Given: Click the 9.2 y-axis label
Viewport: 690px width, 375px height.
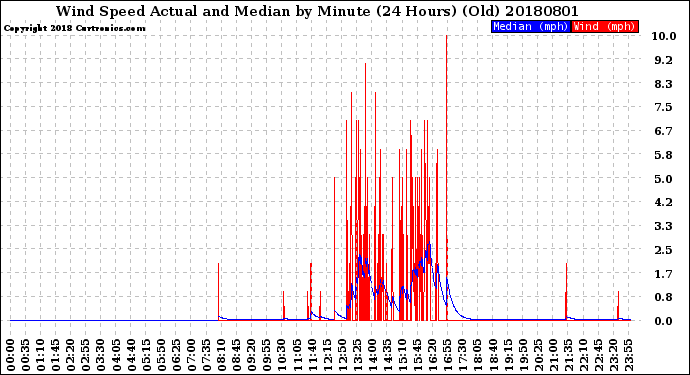Looking at the screenshot, I should [x=664, y=60].
